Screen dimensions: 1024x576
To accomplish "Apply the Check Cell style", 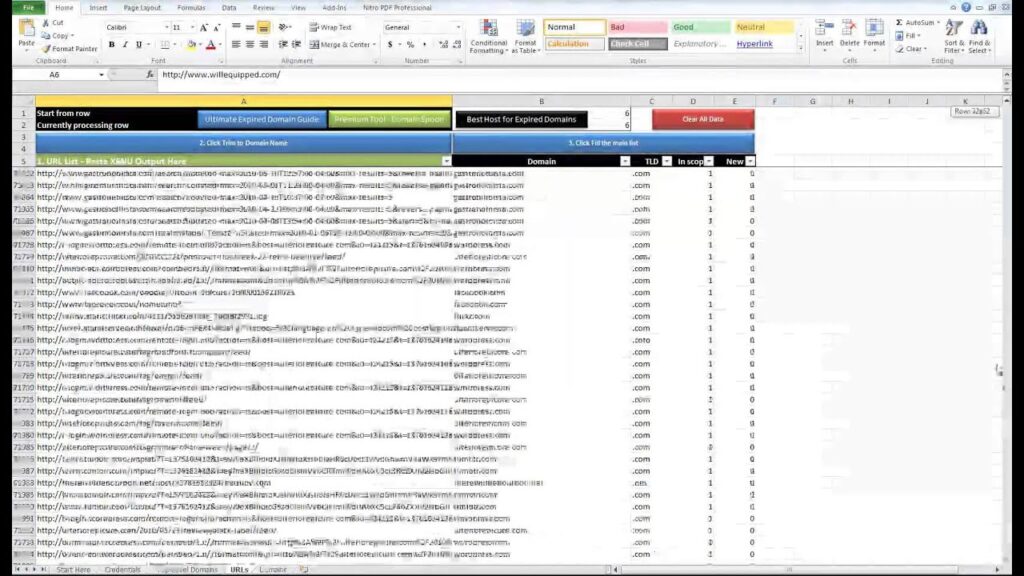I will 637,44.
